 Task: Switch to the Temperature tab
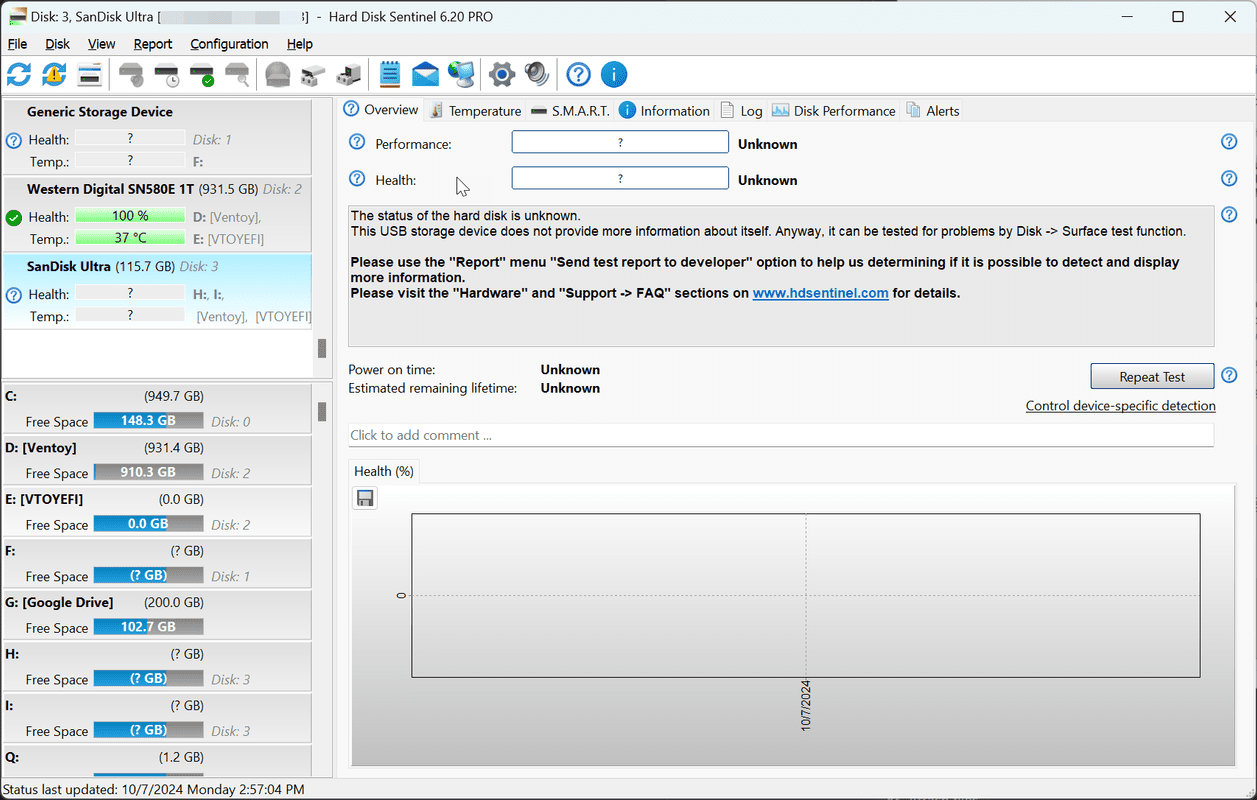475,111
